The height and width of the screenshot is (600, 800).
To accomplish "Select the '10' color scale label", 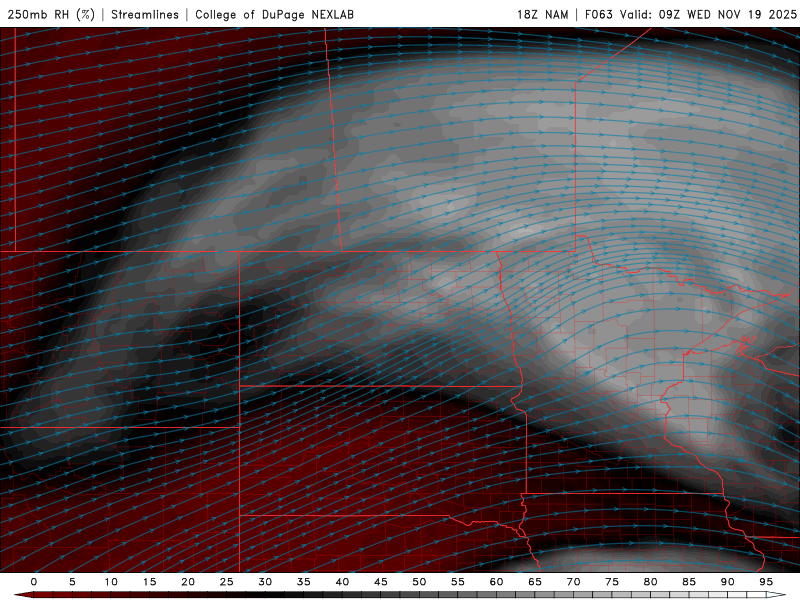I will 111,582.
